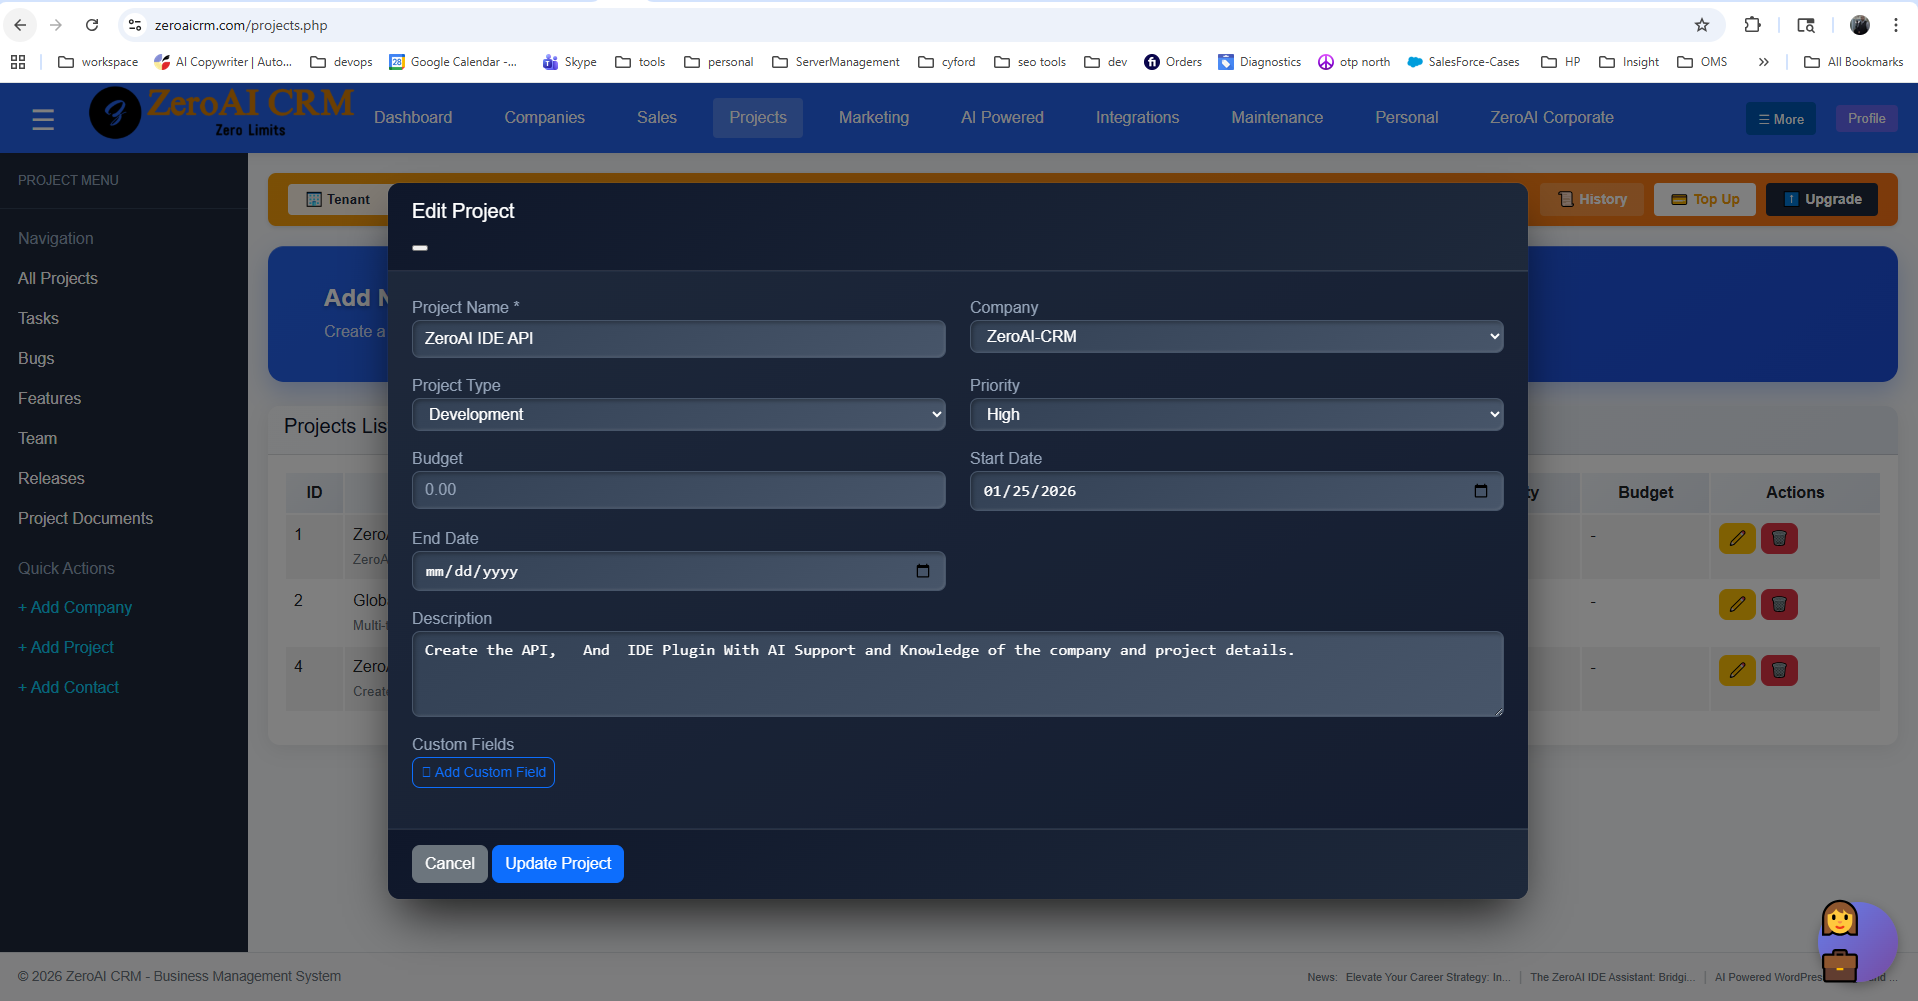Screen dimensions: 1918x1001
Task: Reload the page using browser refresh icon
Action: (92, 25)
